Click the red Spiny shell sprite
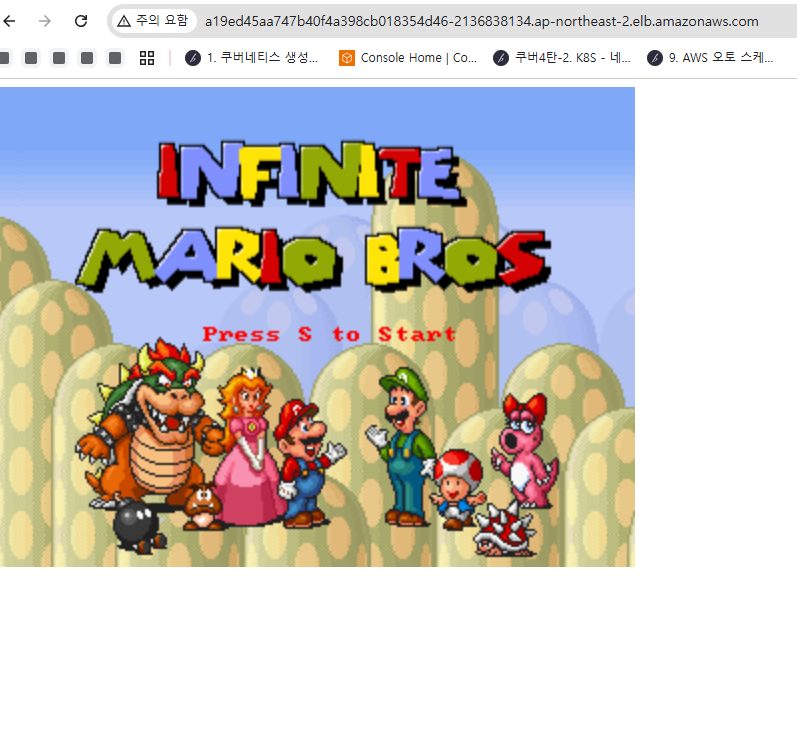Image resolution: width=797 pixels, height=737 pixels. (504, 531)
